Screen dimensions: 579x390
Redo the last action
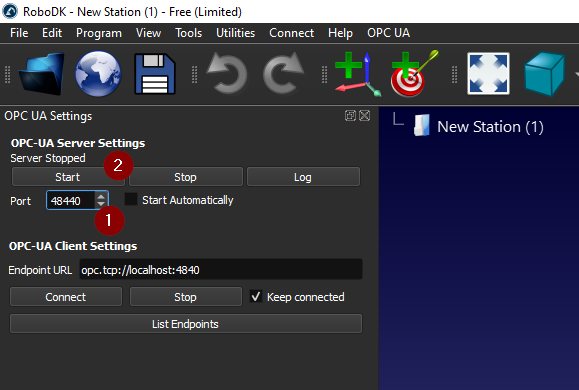[x=283, y=73]
